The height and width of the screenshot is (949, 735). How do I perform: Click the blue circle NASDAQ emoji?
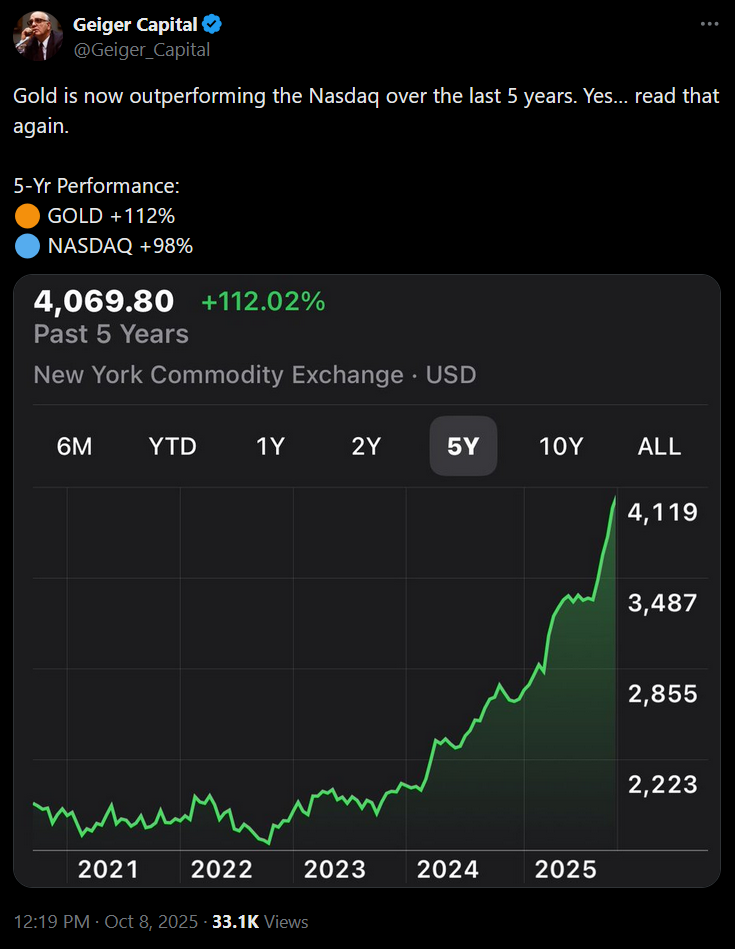pyautogui.click(x=27, y=245)
